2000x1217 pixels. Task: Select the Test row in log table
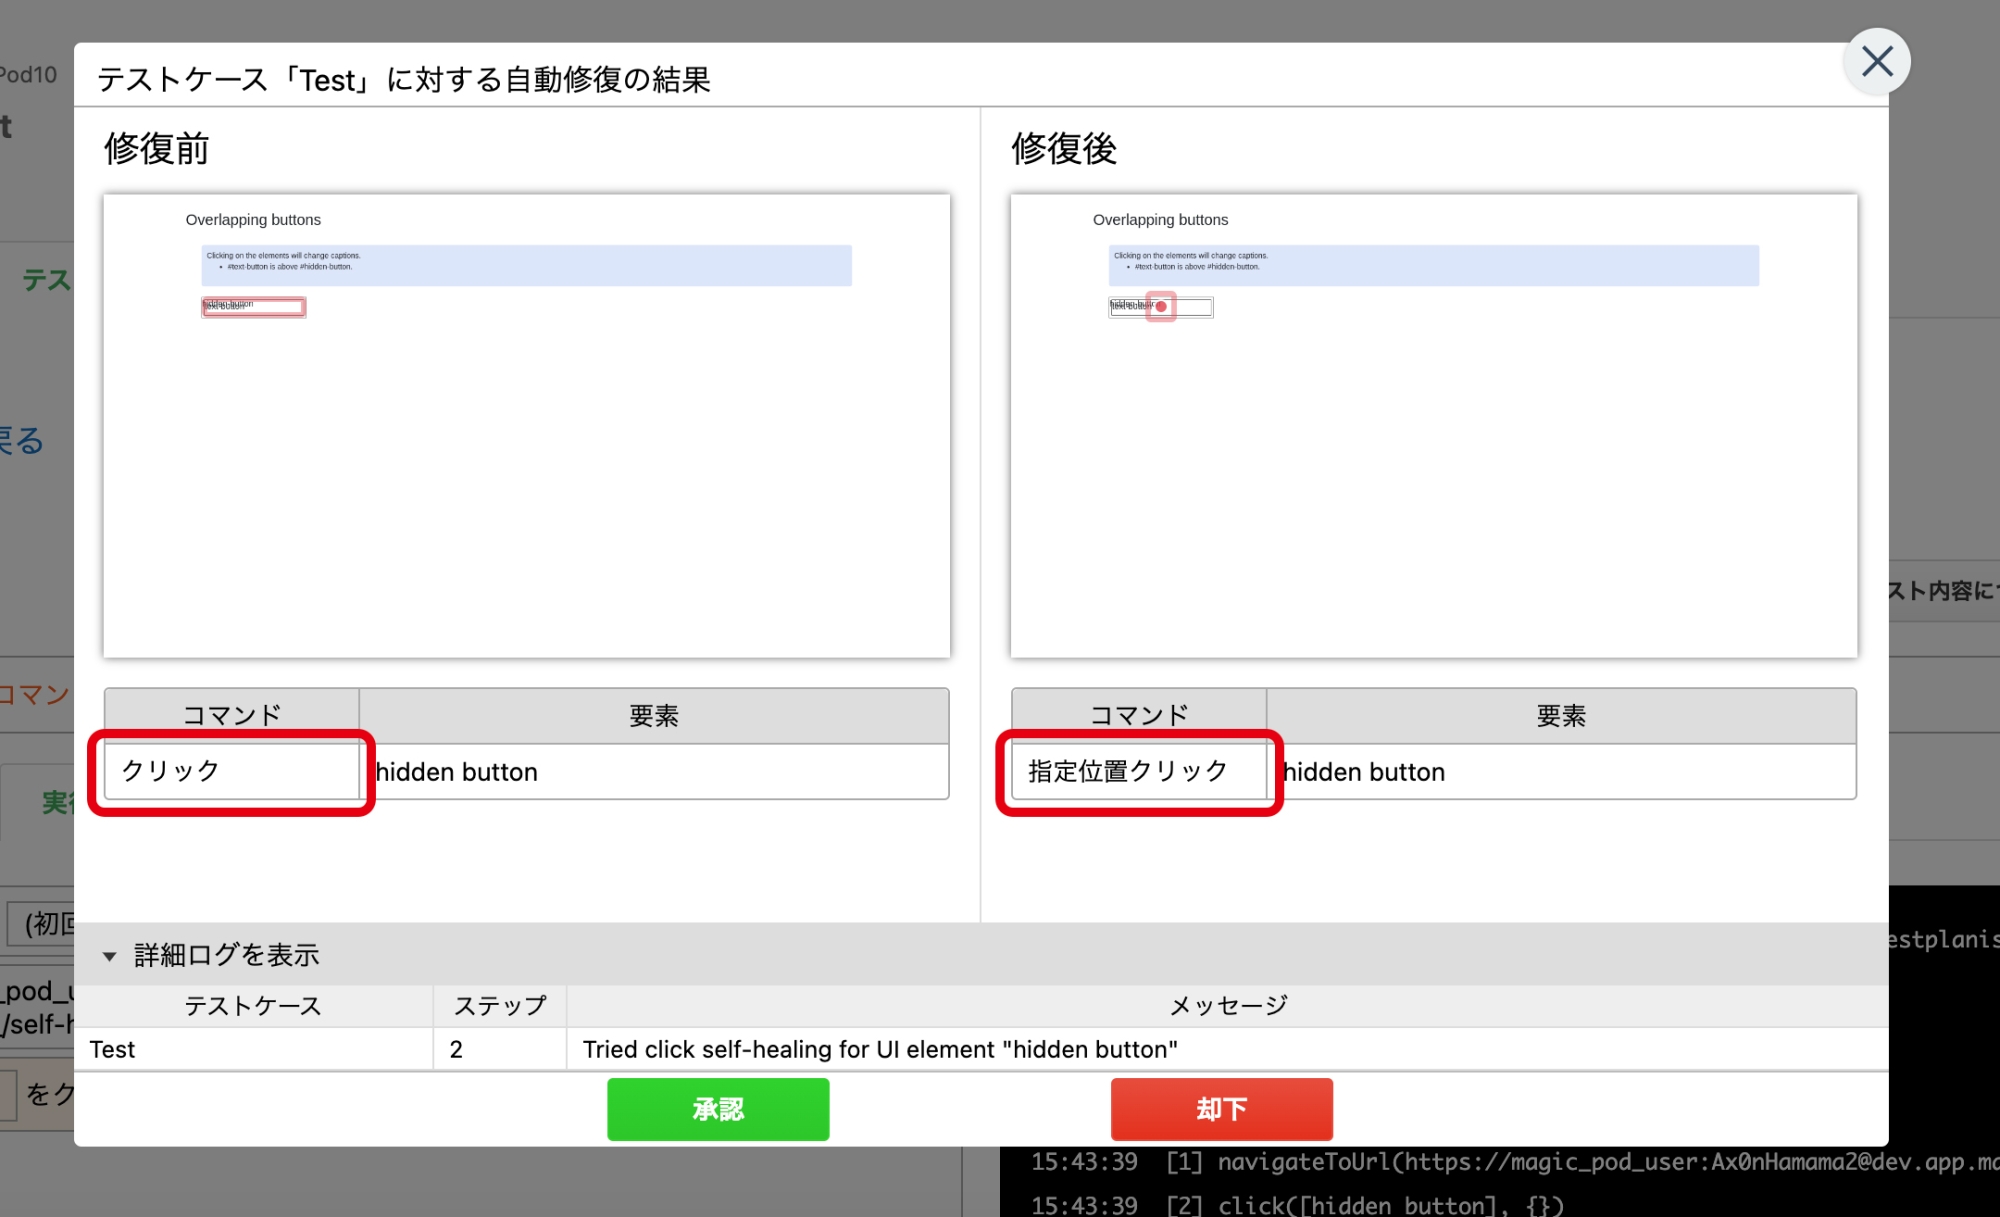tap(112, 1049)
